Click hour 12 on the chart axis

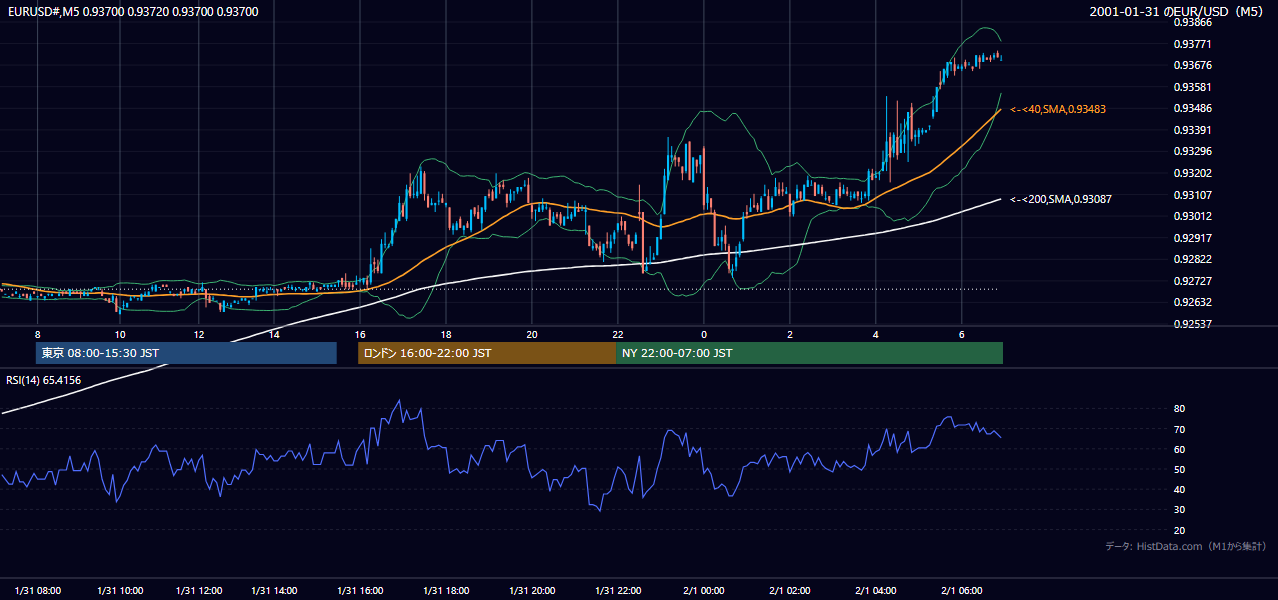click(198, 334)
